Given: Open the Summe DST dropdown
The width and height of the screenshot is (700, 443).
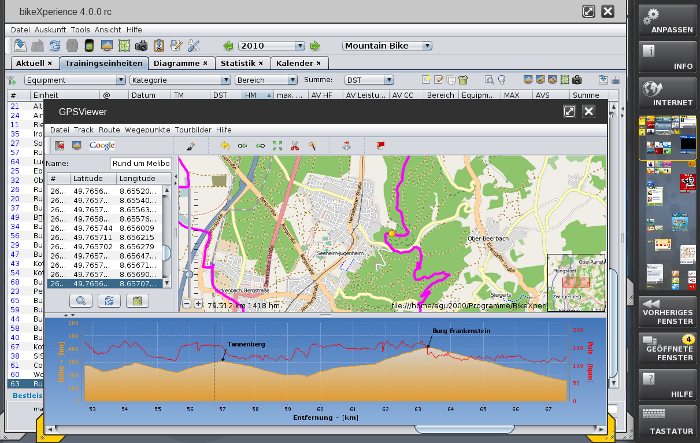Looking at the screenshot, I should pyautogui.click(x=369, y=80).
